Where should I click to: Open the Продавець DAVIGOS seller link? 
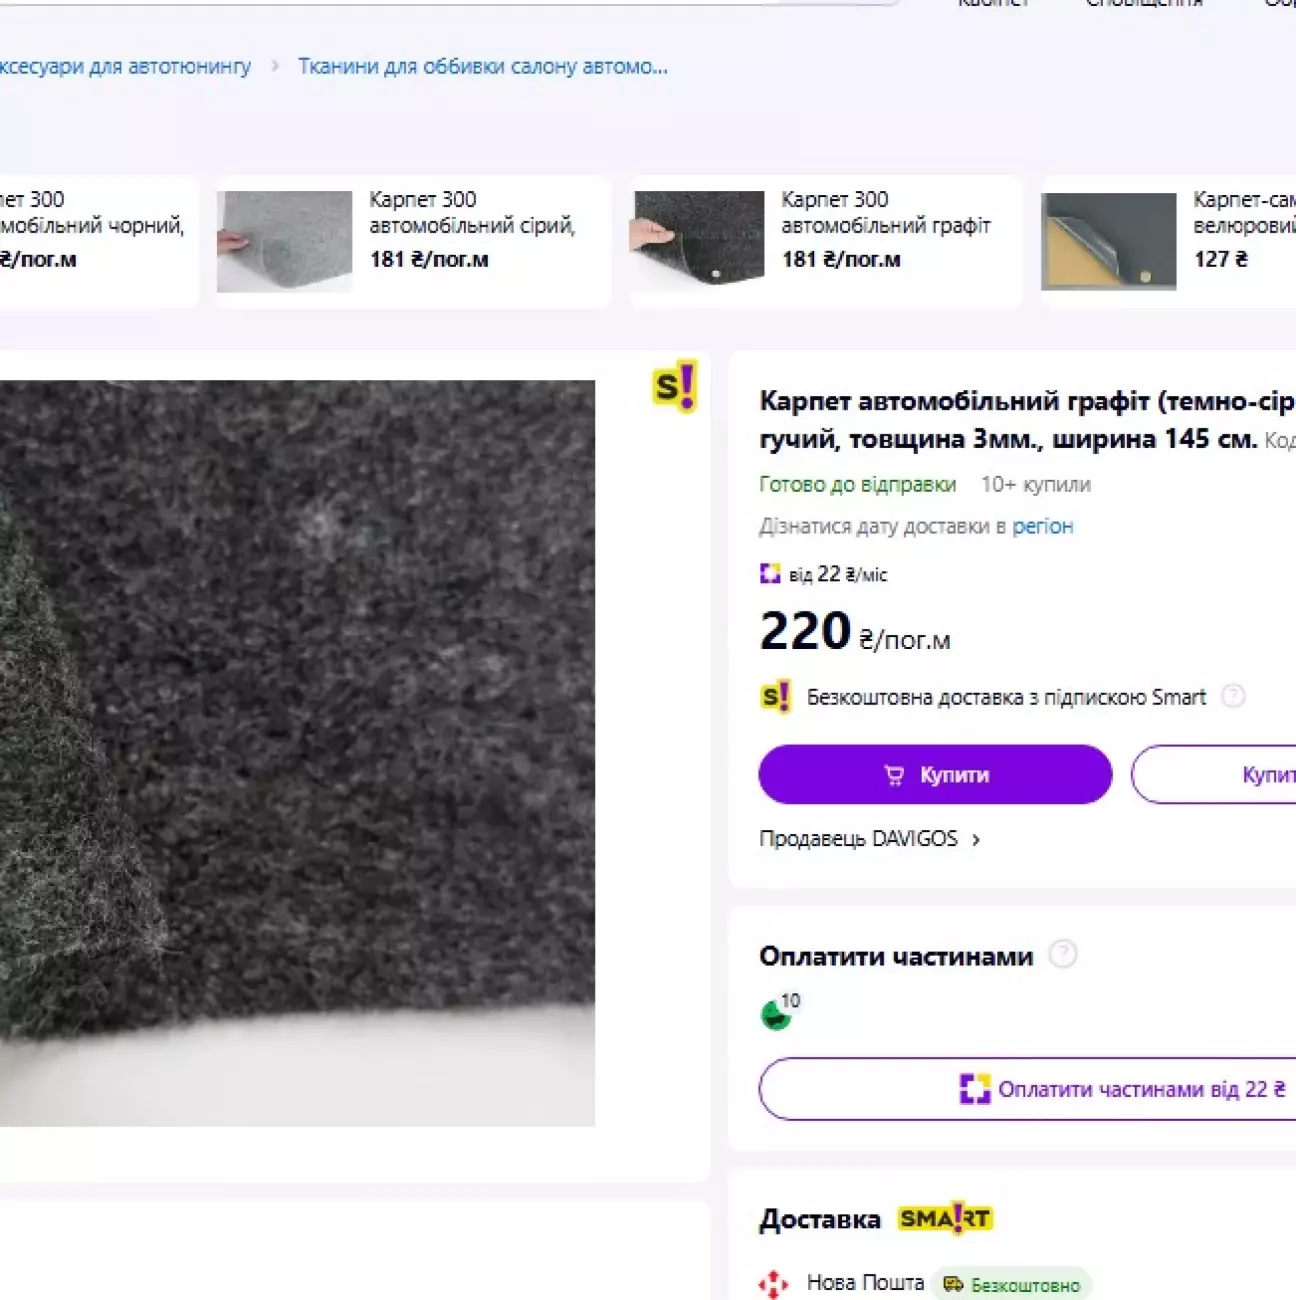pos(870,839)
